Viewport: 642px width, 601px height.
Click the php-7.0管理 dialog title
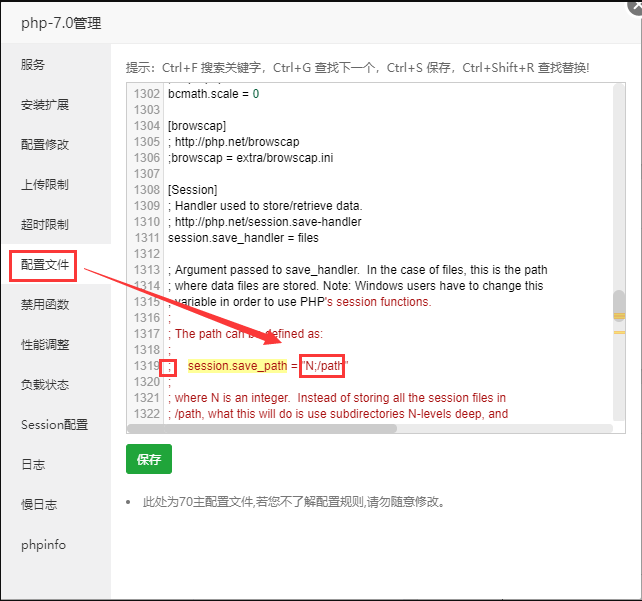coord(61,23)
